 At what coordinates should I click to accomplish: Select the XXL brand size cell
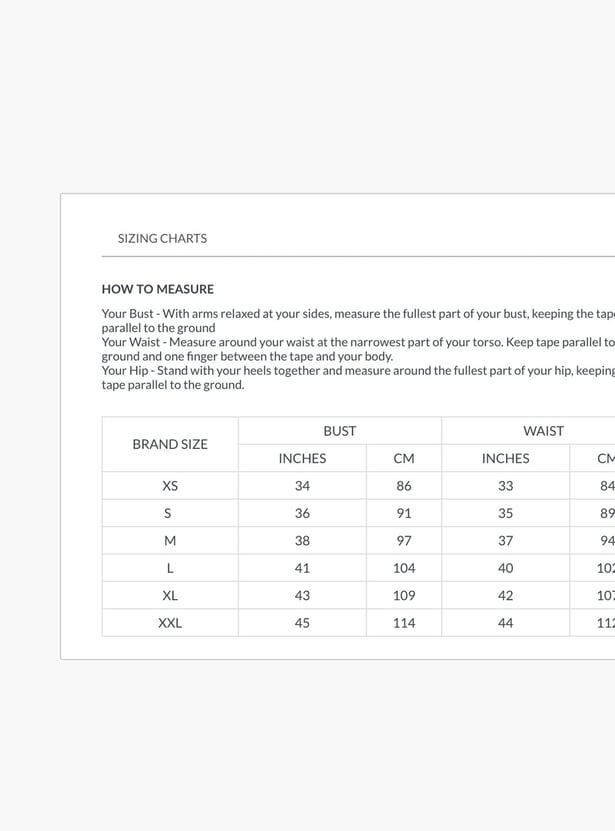coord(170,623)
